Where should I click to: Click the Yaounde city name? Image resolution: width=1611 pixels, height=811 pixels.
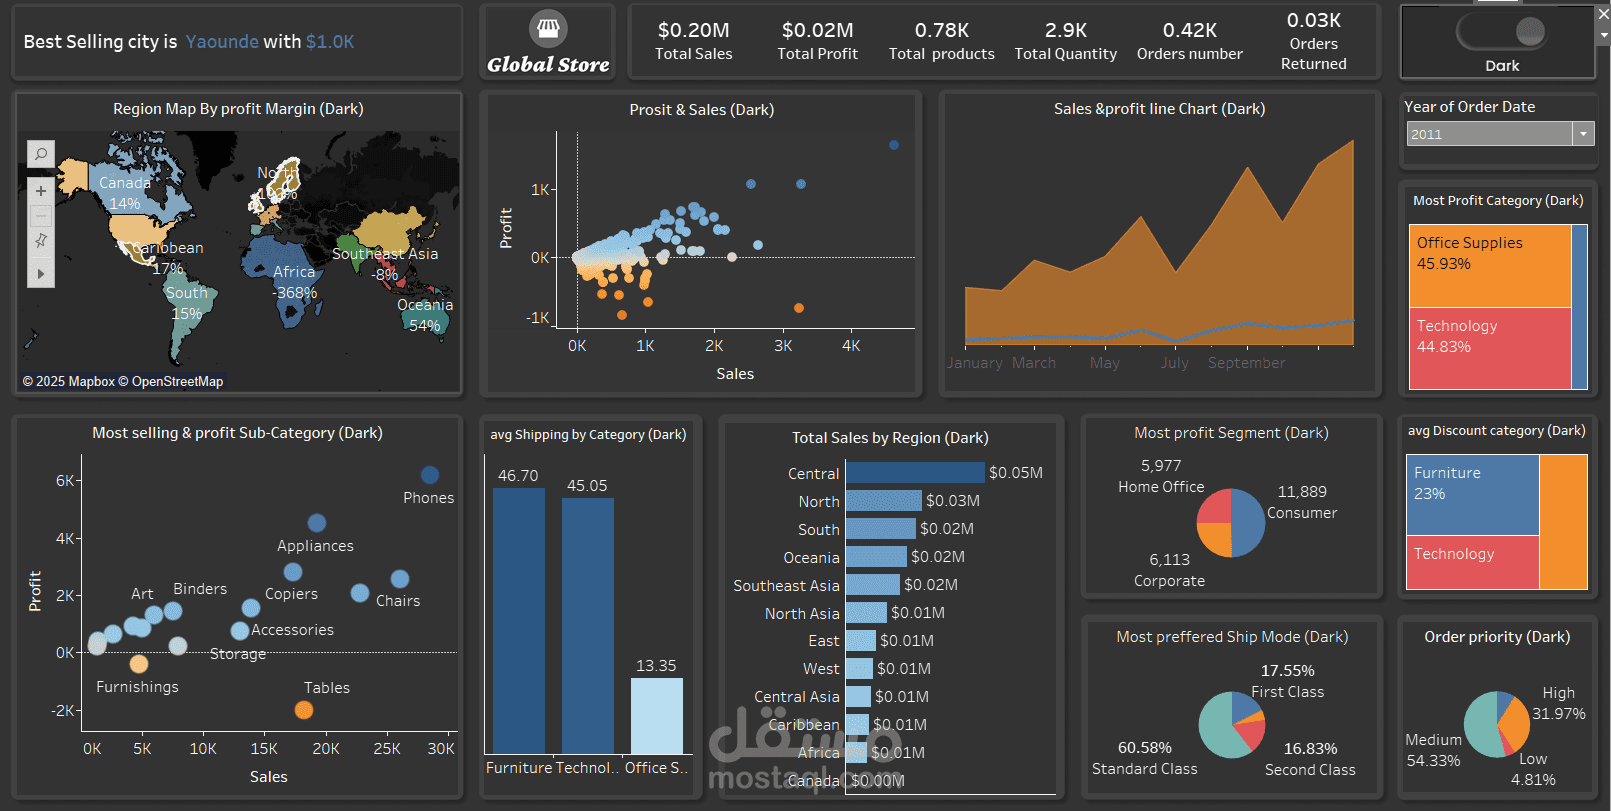click(x=222, y=42)
